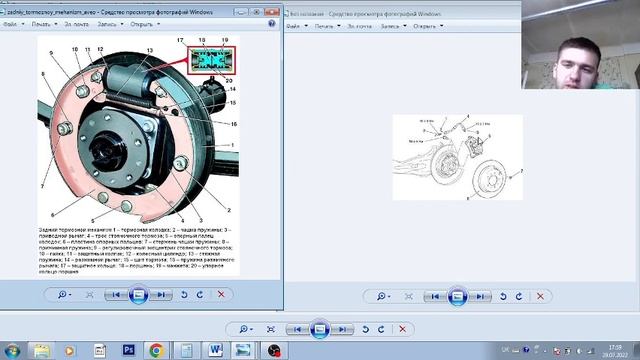Start the slideshow in the right viewer
Image resolution: width=640 pixels, height=360 pixels.
pos(458,296)
